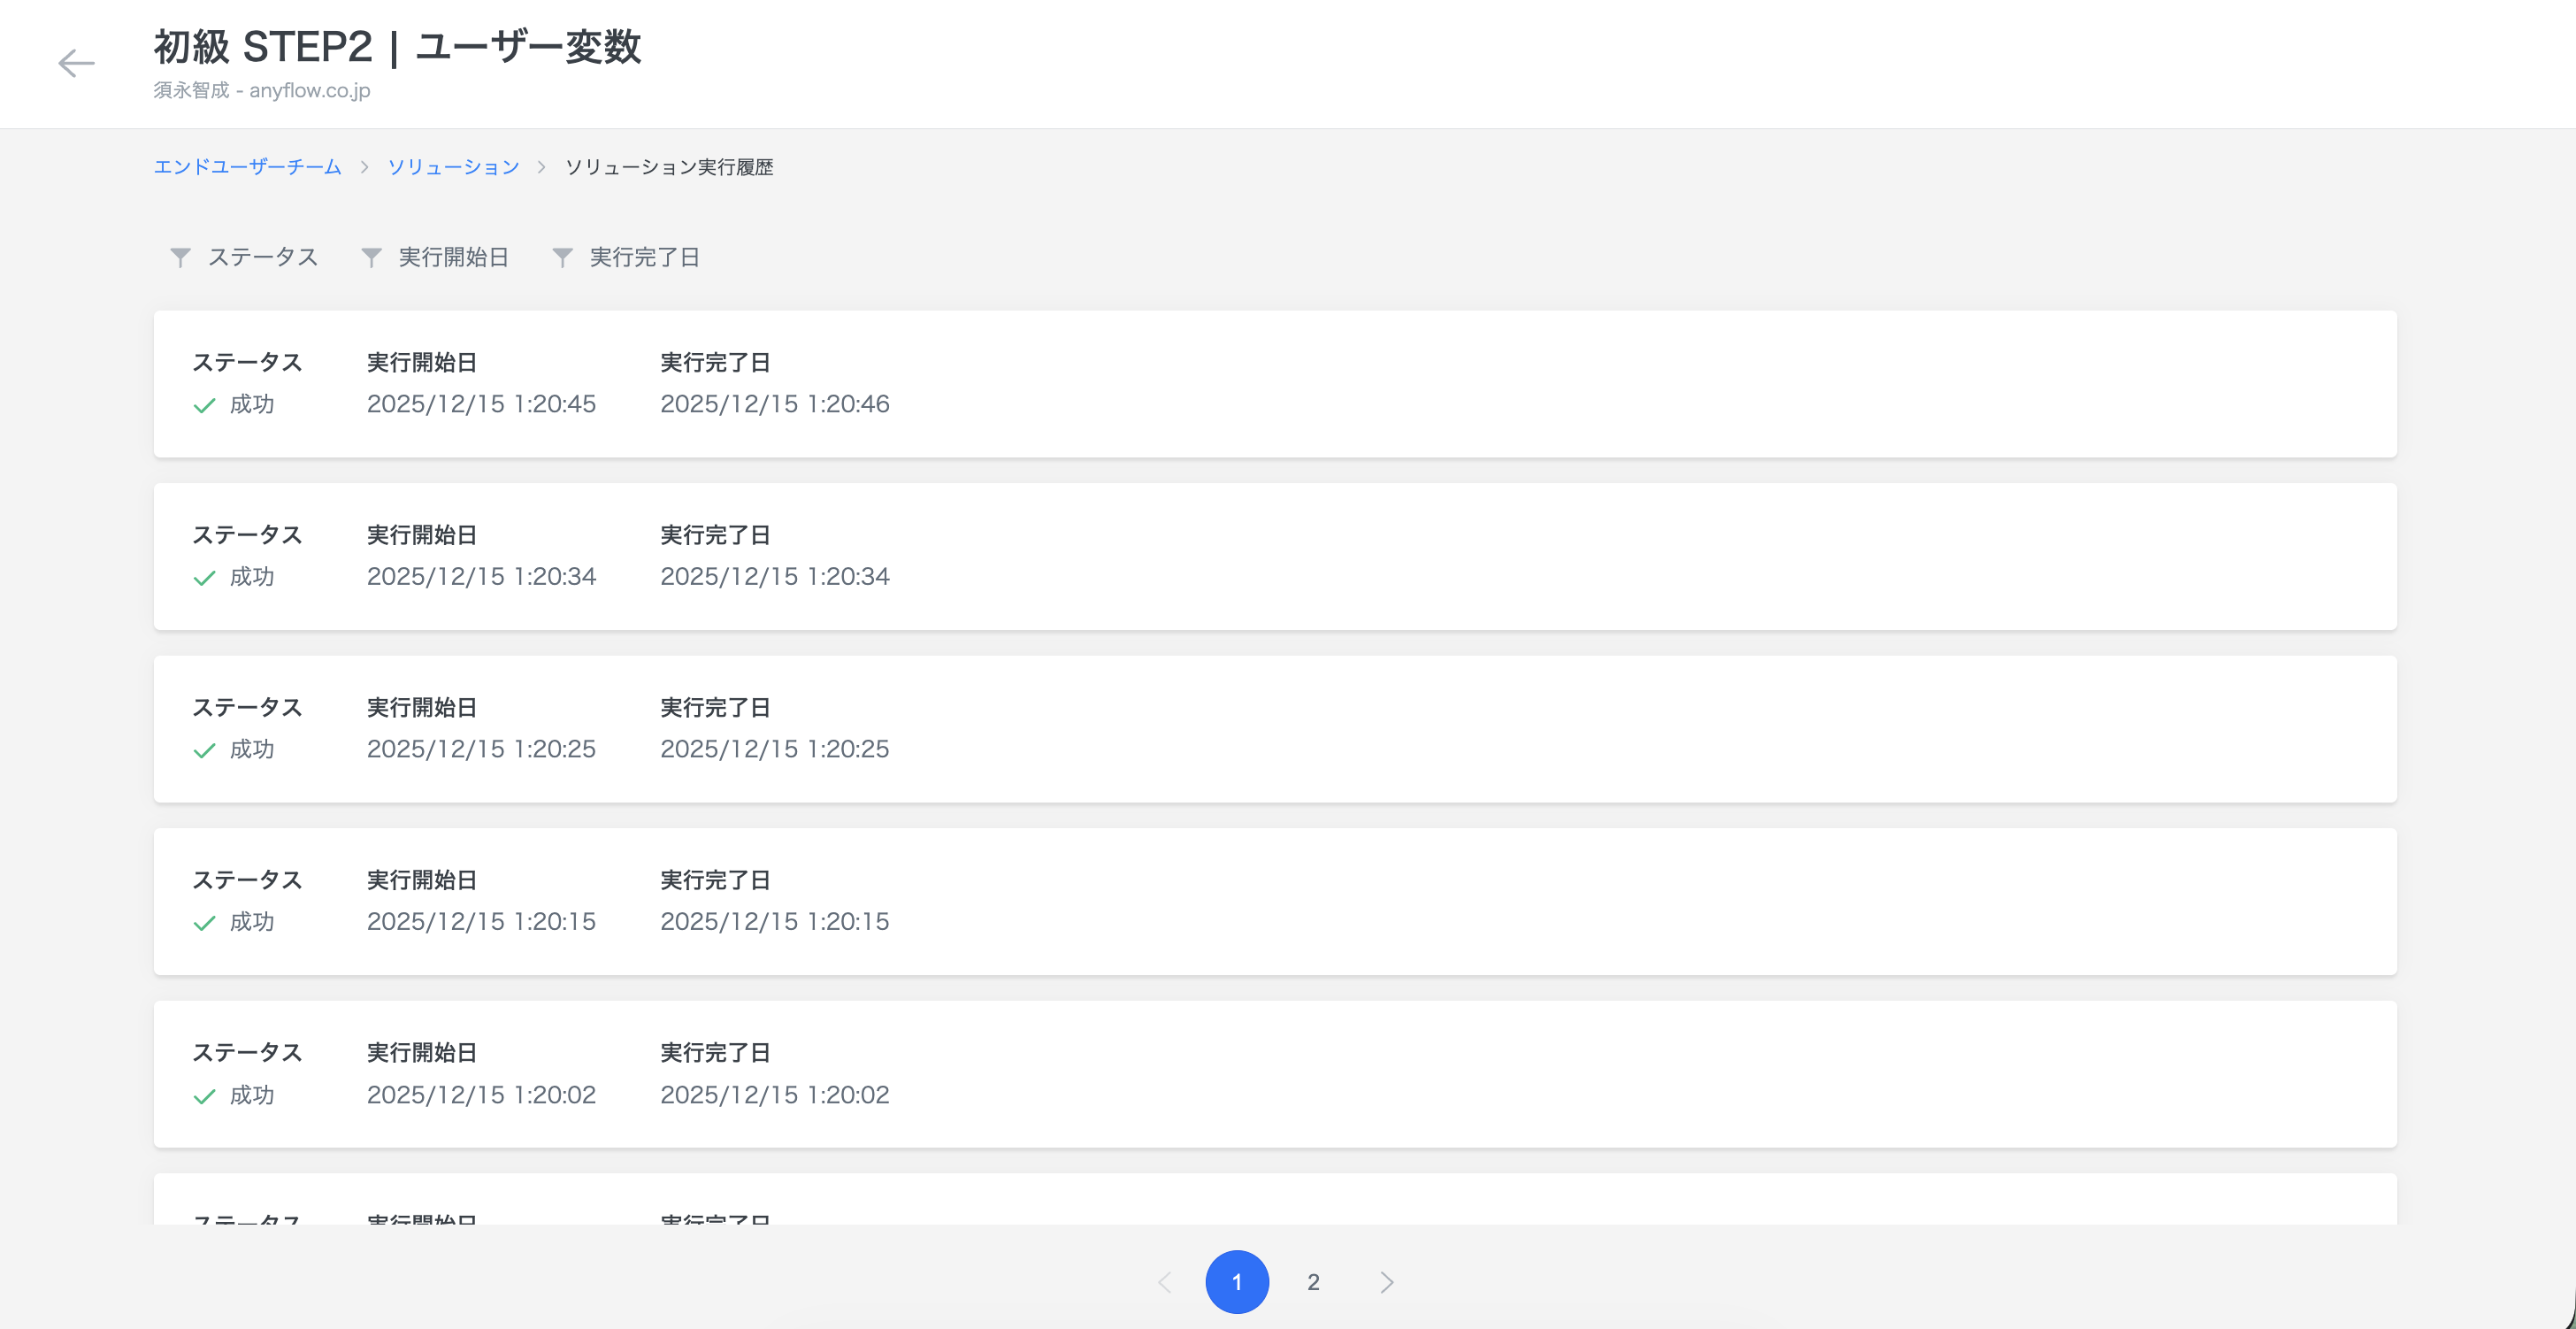Viewport: 2576px width, 1329px height.
Task: Open the ステータス filter dropdown
Action: [x=262, y=258]
